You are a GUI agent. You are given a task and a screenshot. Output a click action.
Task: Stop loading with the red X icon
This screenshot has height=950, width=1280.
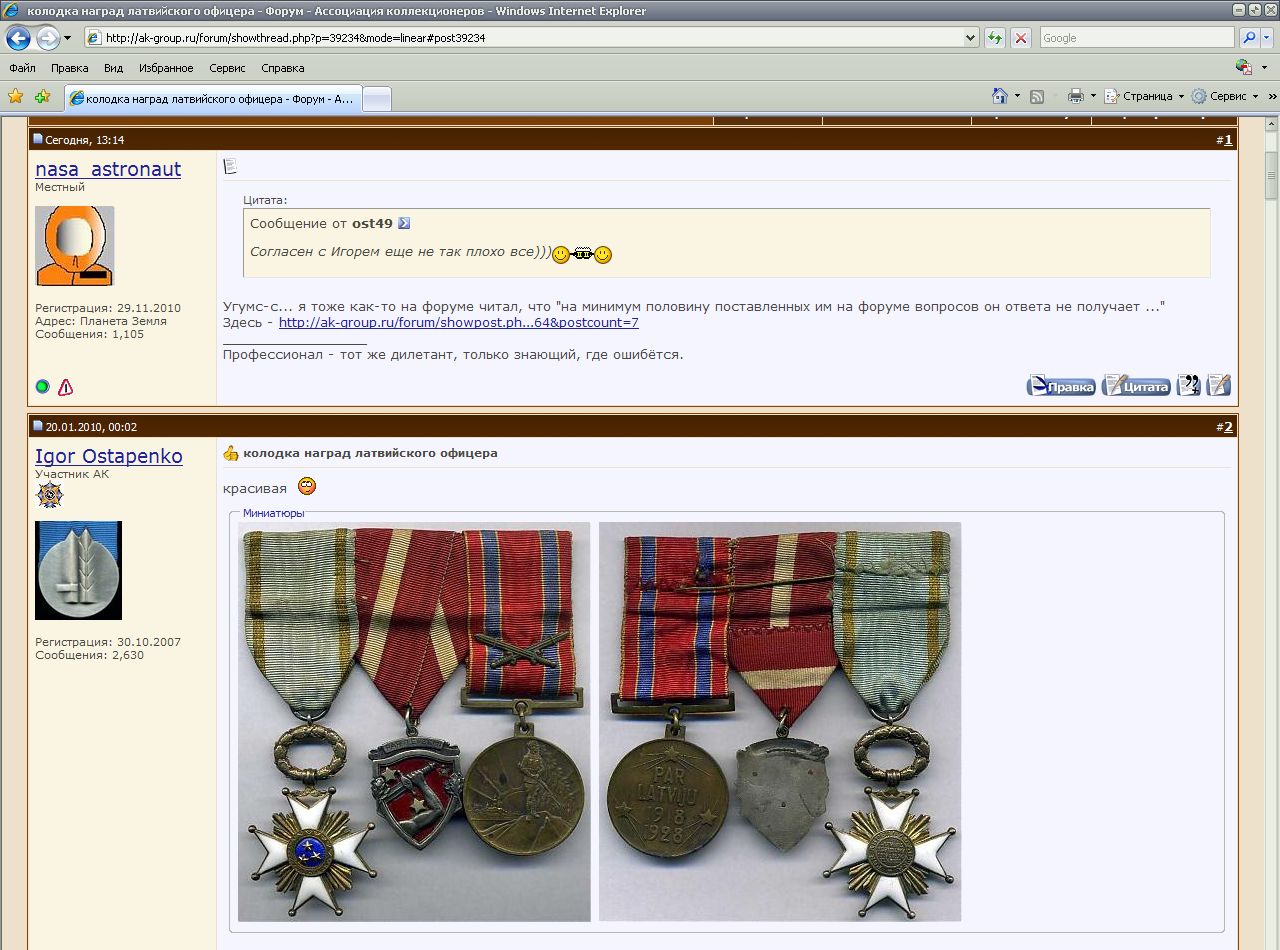[1021, 38]
